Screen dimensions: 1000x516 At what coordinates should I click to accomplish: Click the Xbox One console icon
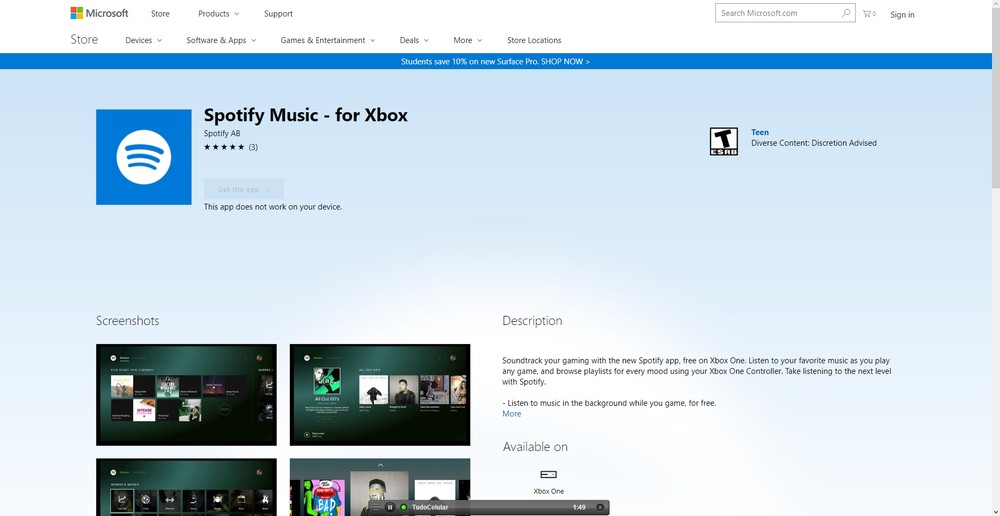(548, 475)
